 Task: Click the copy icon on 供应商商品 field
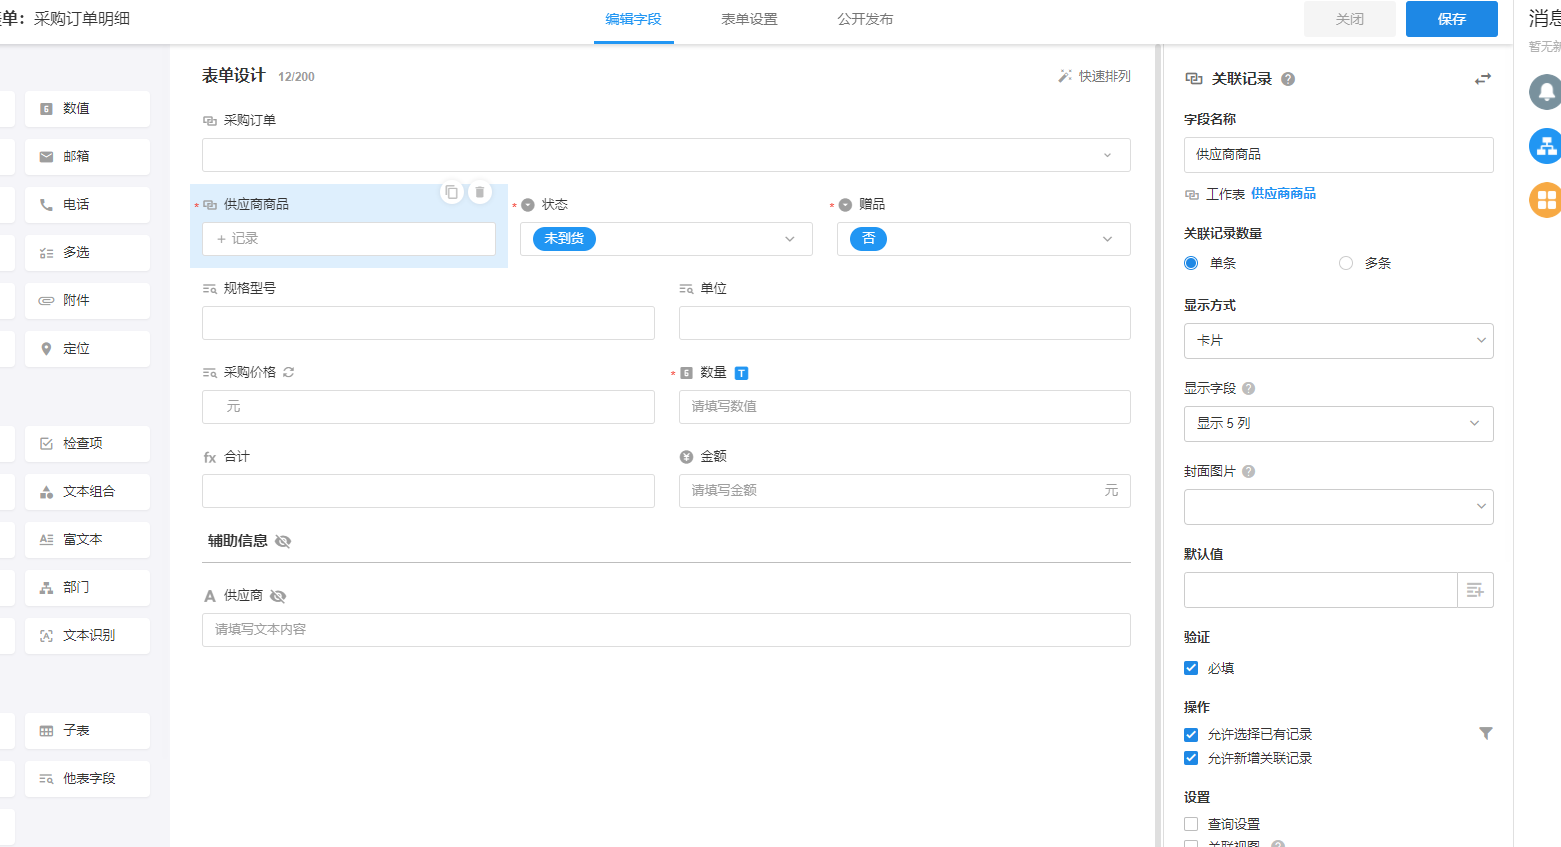[452, 192]
